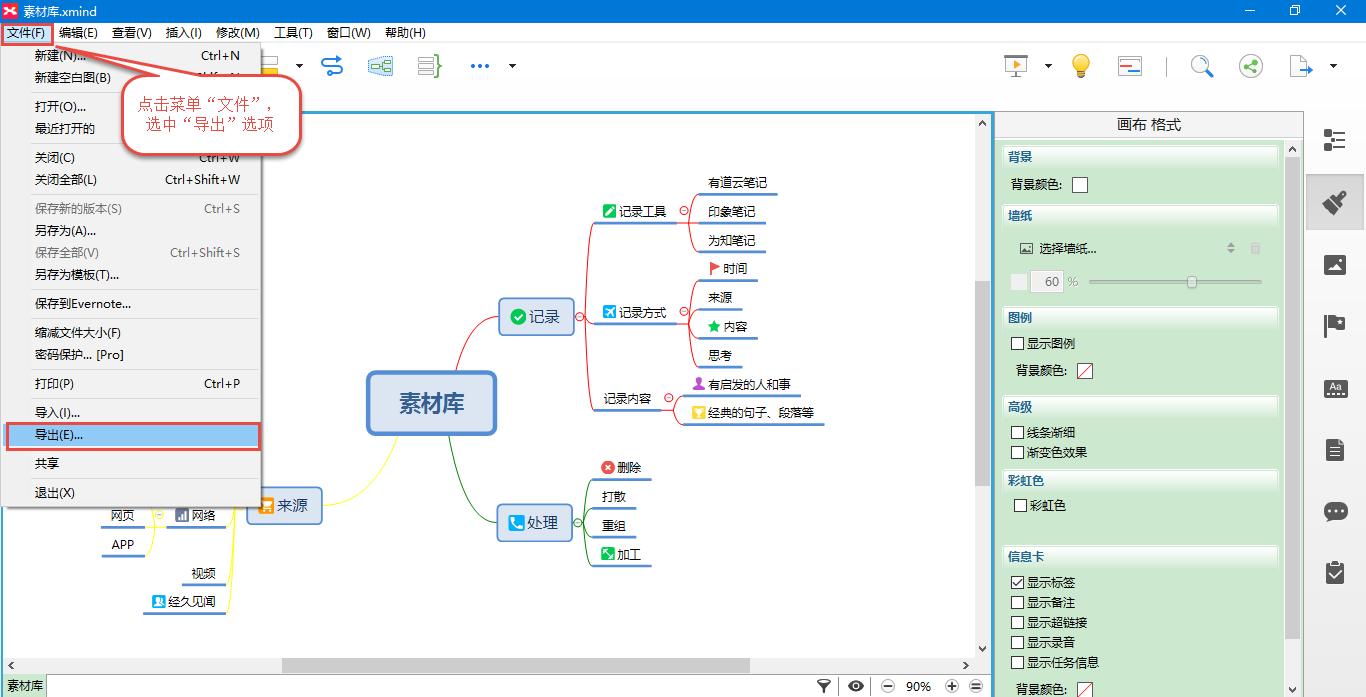Screen dimensions: 1366x697
Task: Click the zoom in plus button
Action: [952, 686]
